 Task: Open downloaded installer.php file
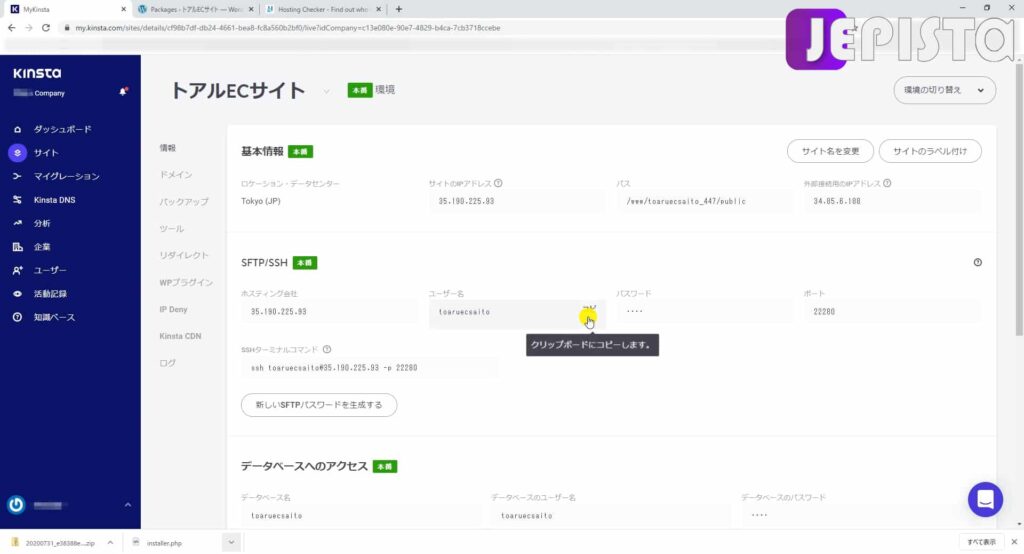163,543
